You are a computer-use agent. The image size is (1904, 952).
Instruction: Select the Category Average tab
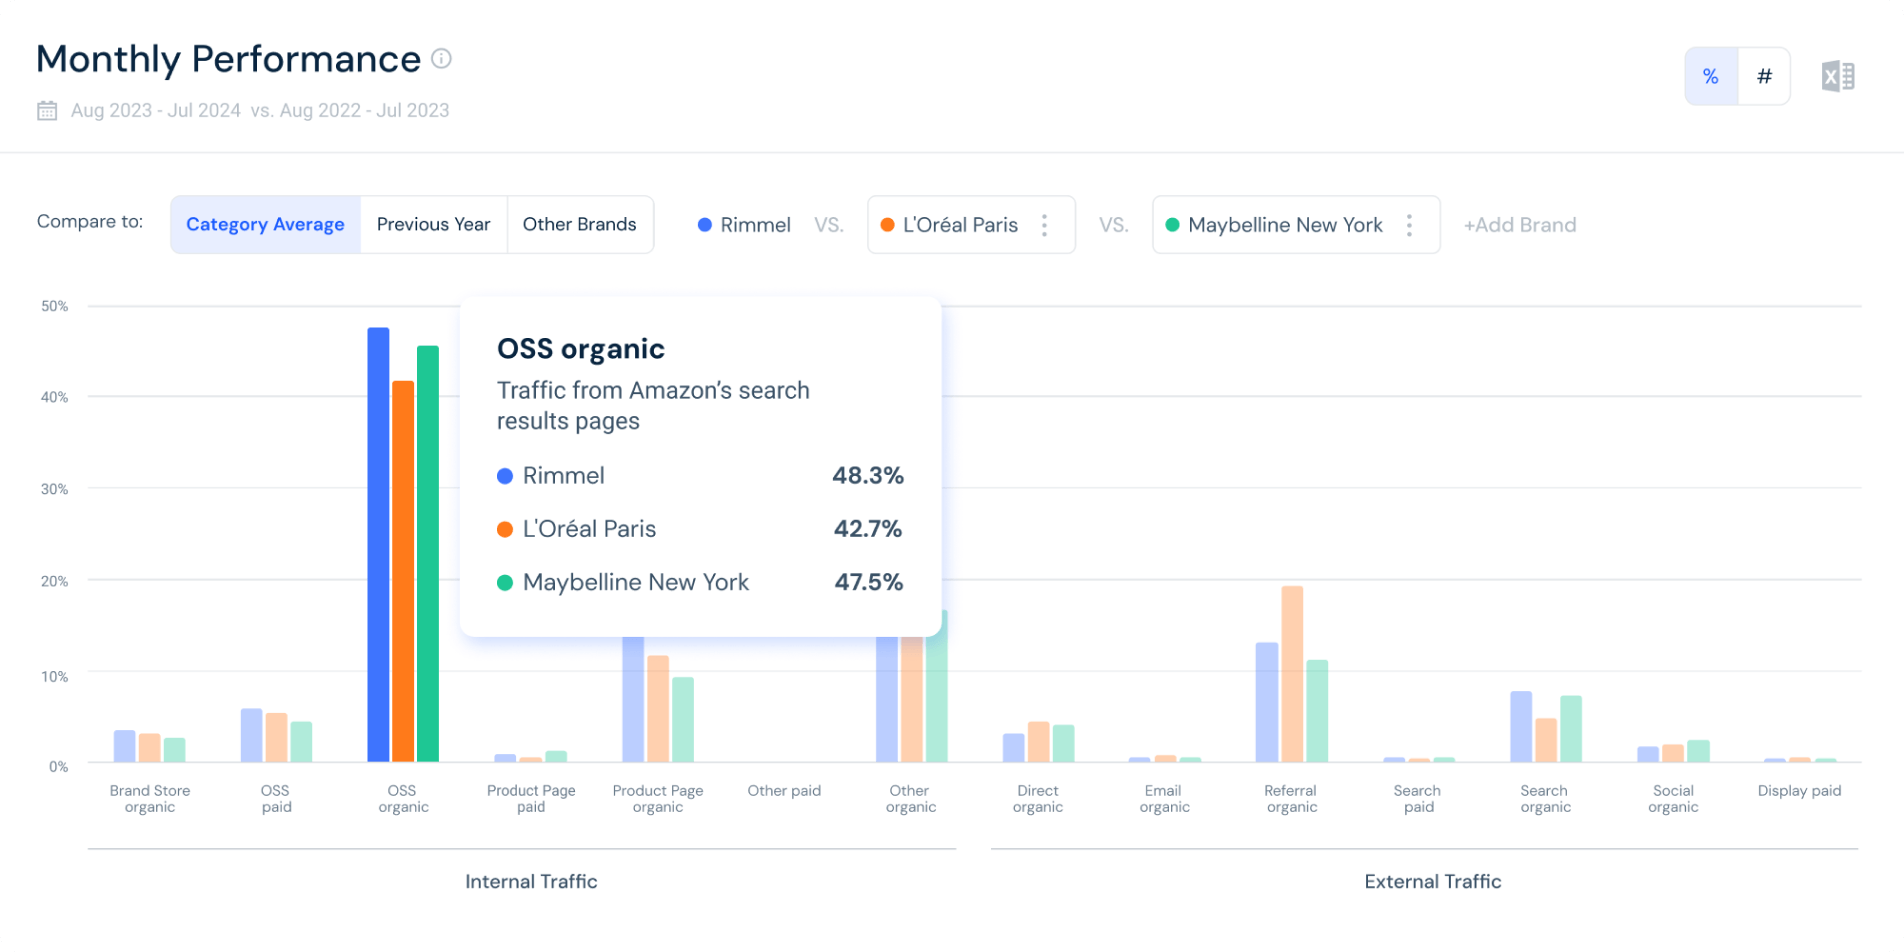pos(265,225)
